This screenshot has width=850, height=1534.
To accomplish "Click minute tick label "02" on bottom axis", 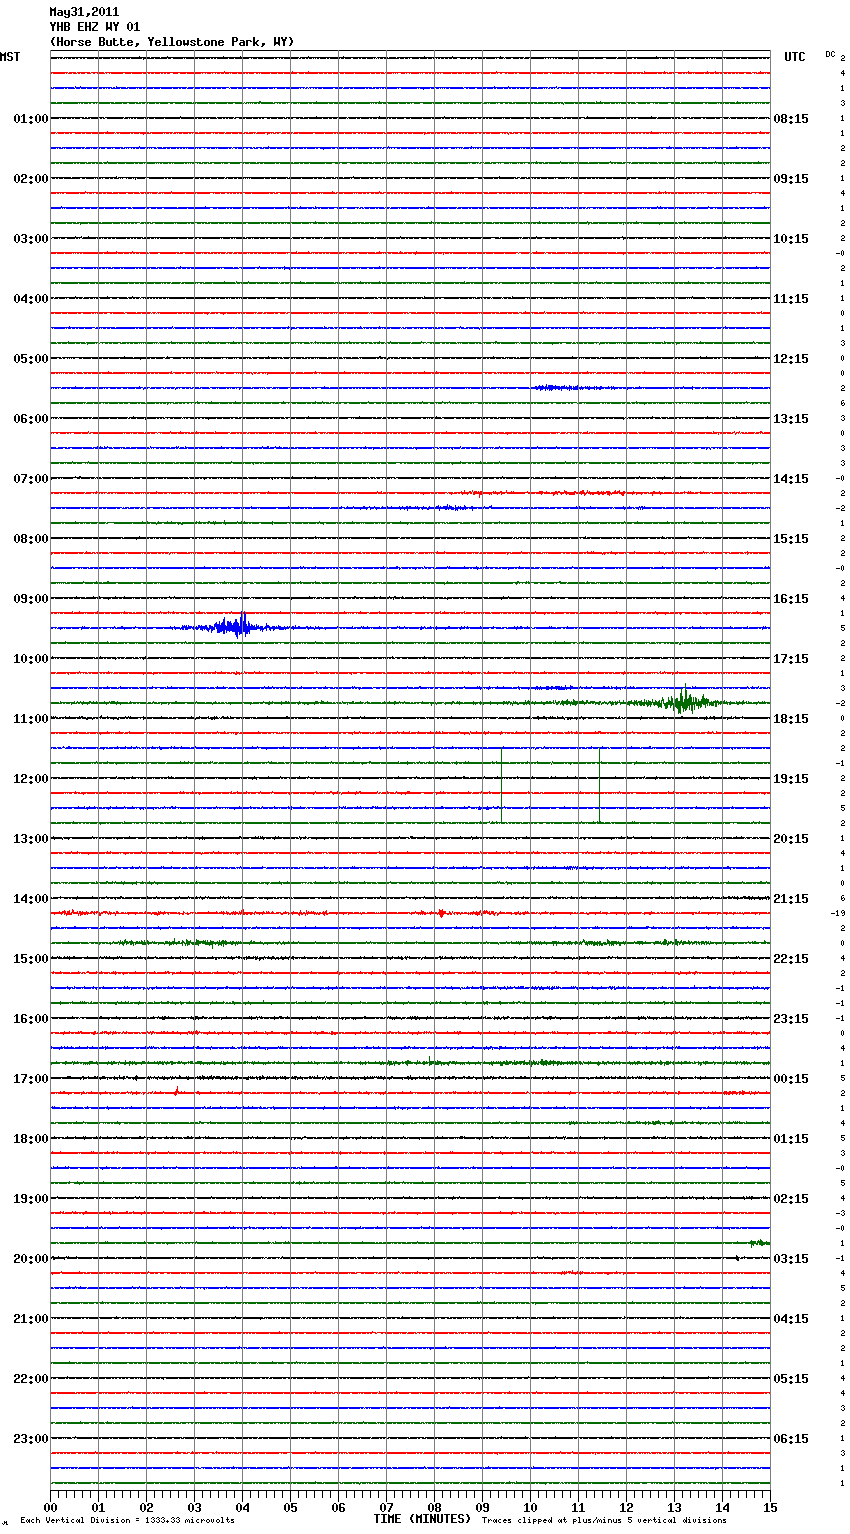I will pyautogui.click(x=147, y=1507).
